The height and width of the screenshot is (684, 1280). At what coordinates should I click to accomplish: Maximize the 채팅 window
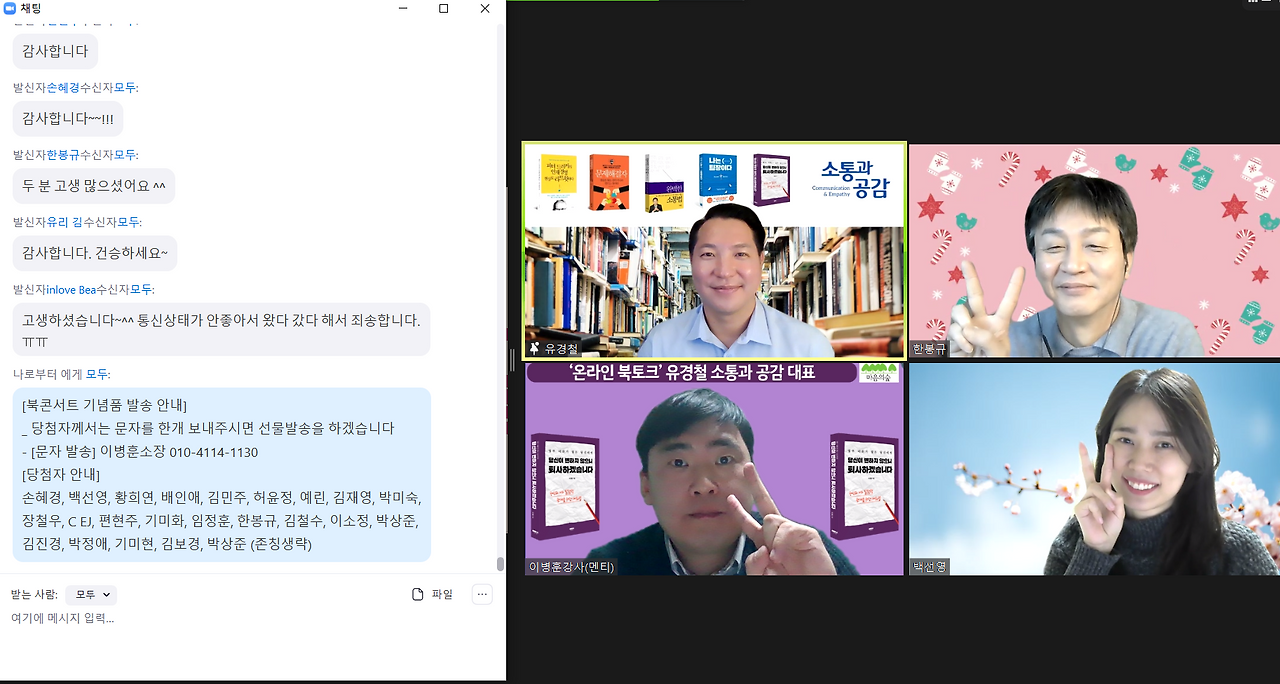point(444,8)
